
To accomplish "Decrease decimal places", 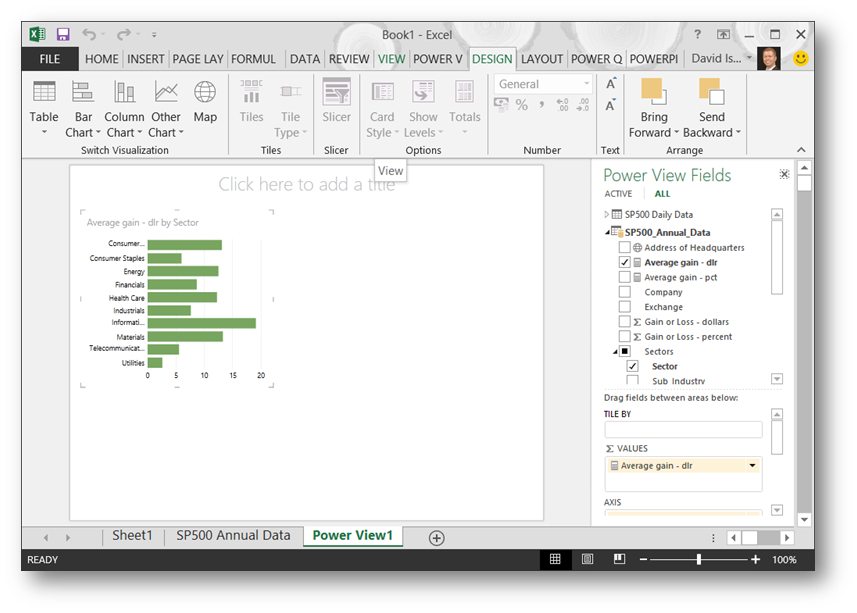I will coord(583,105).
